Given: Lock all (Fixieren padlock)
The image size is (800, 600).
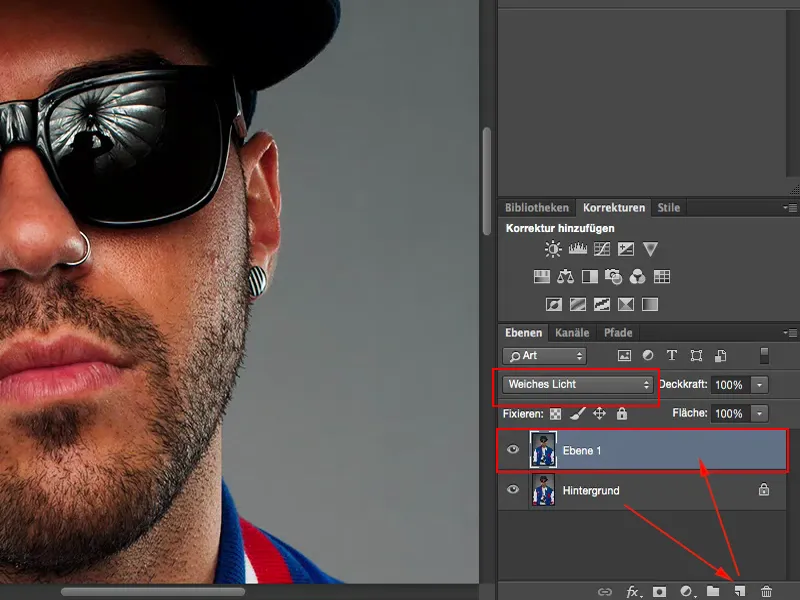Looking at the screenshot, I should click(x=621, y=413).
